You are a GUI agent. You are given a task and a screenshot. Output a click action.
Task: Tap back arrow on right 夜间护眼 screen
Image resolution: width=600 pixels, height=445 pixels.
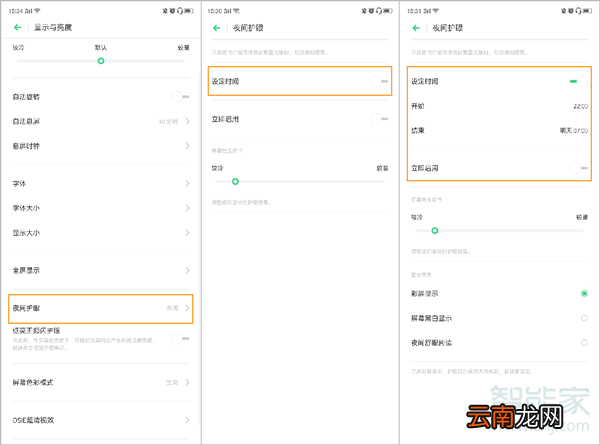[416, 28]
